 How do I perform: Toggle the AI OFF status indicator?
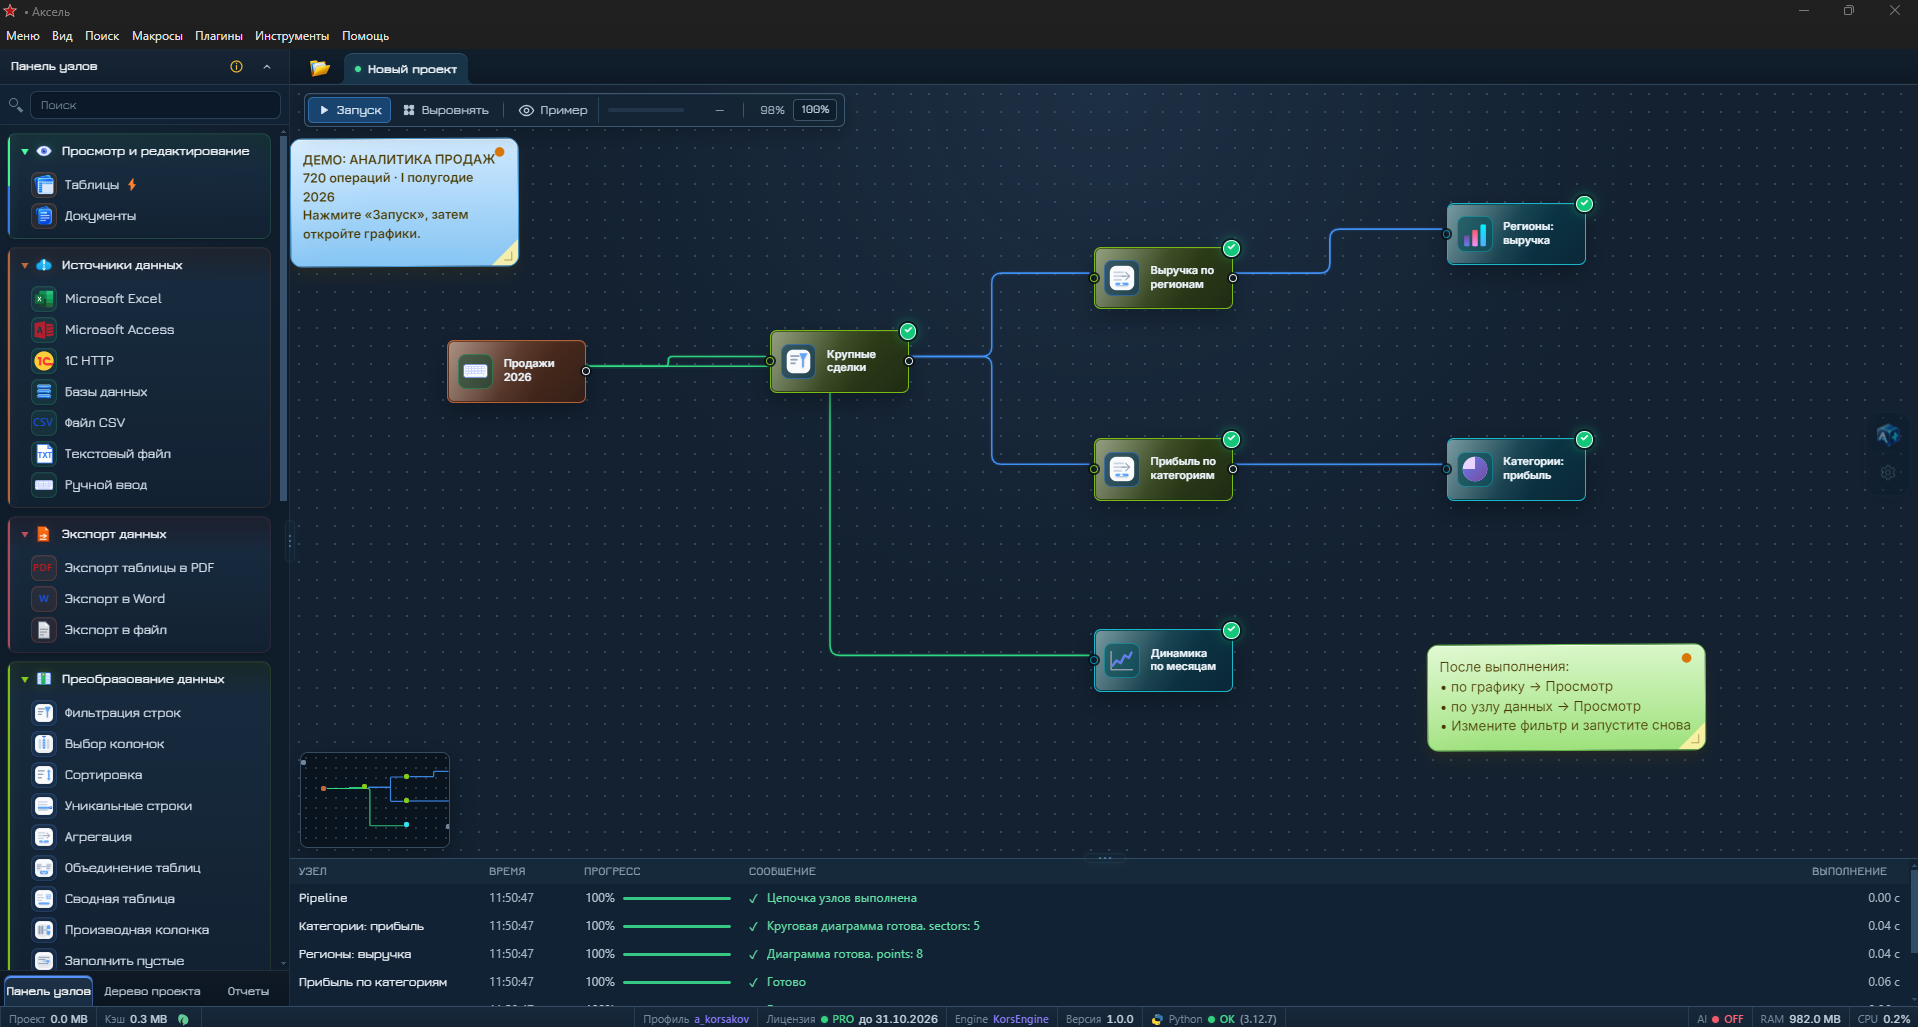point(1720,1019)
